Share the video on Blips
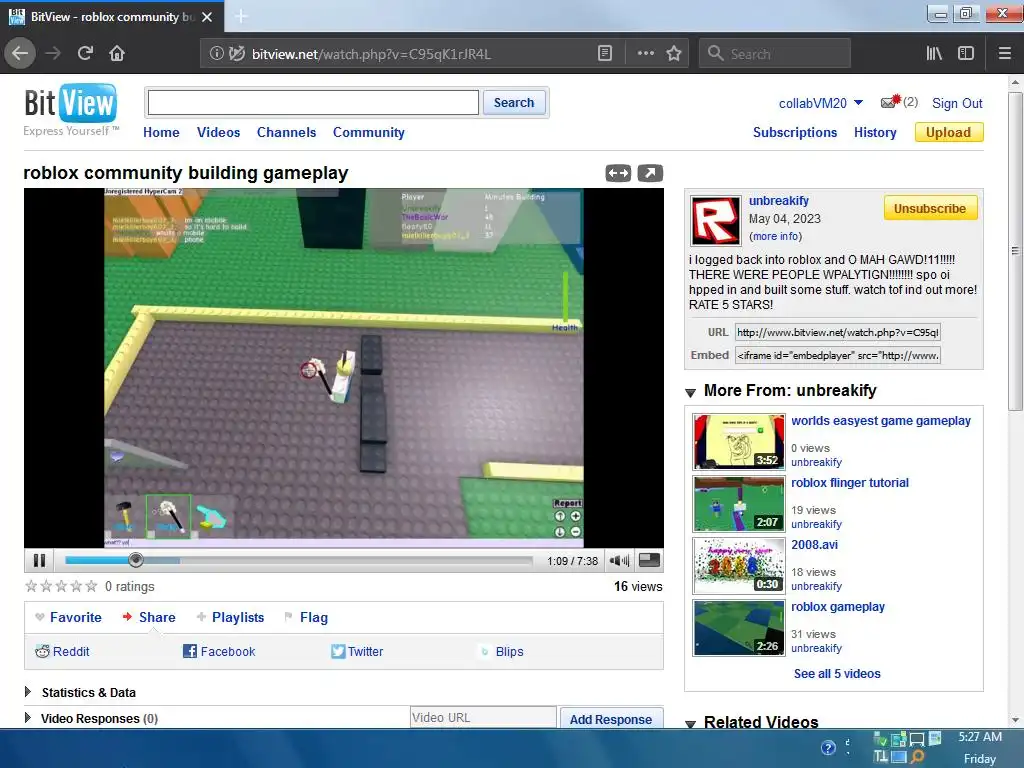This screenshot has width=1024, height=768. coord(501,651)
